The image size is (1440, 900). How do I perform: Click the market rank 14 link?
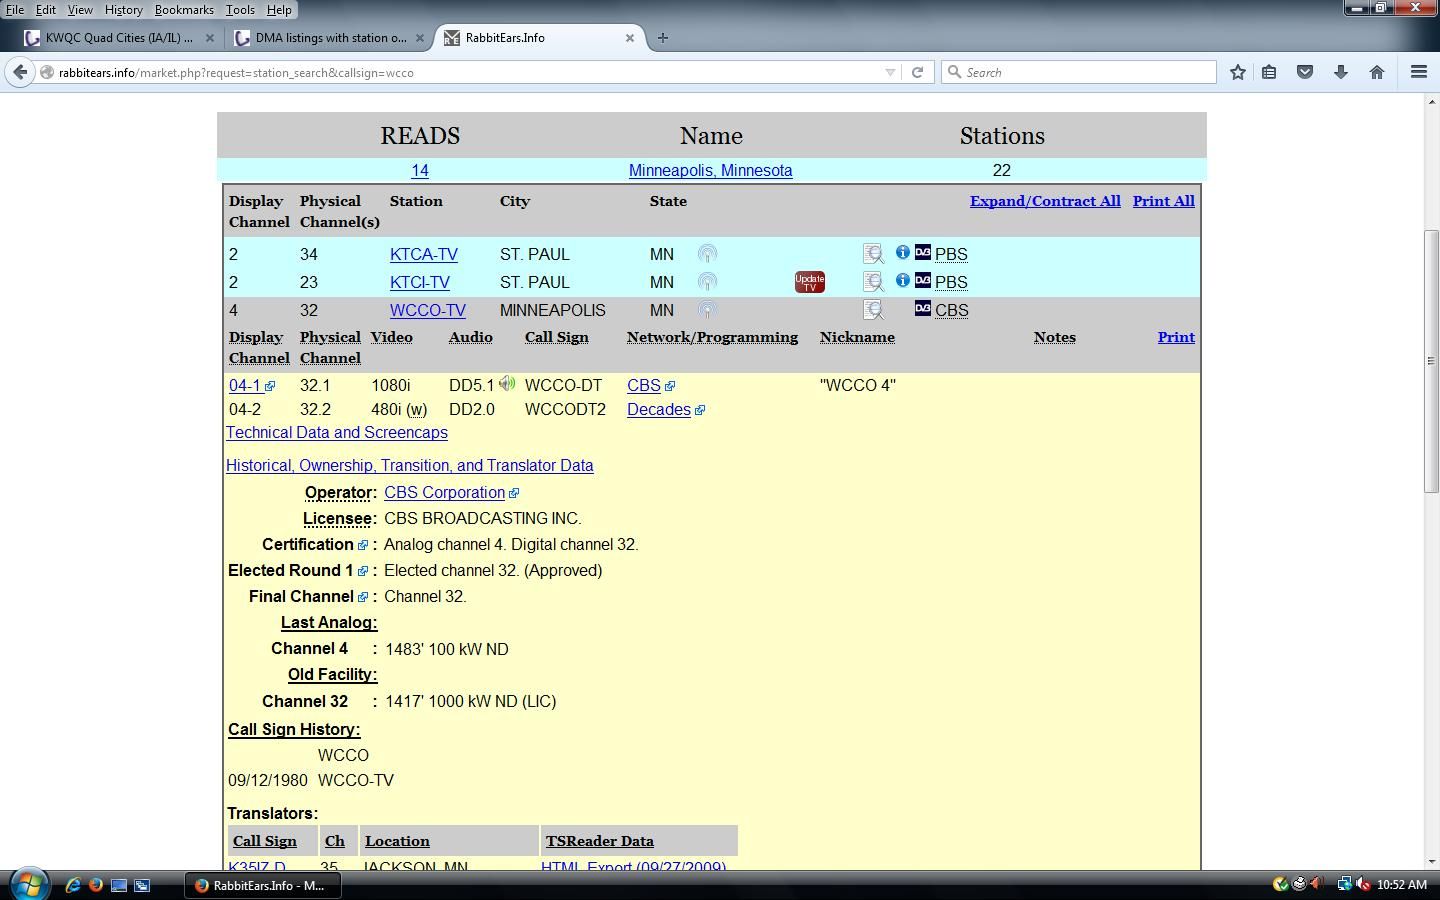(420, 171)
